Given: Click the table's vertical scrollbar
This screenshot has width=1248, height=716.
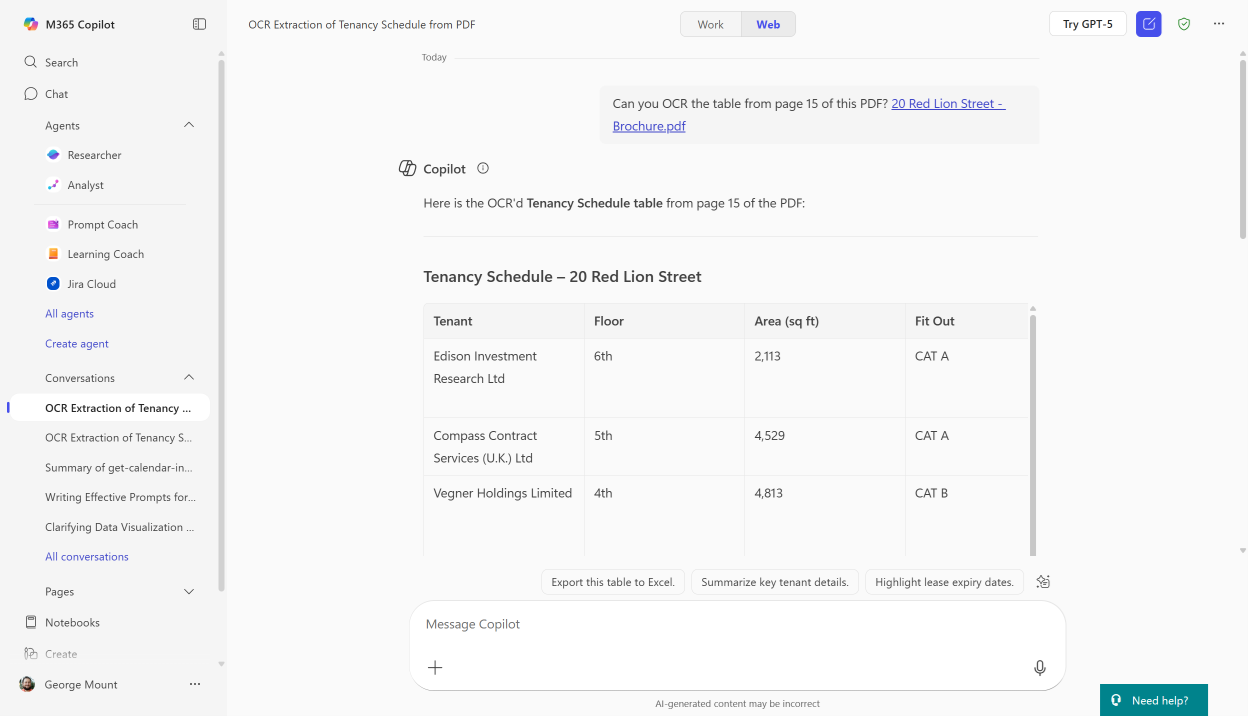Looking at the screenshot, I should point(1032,430).
